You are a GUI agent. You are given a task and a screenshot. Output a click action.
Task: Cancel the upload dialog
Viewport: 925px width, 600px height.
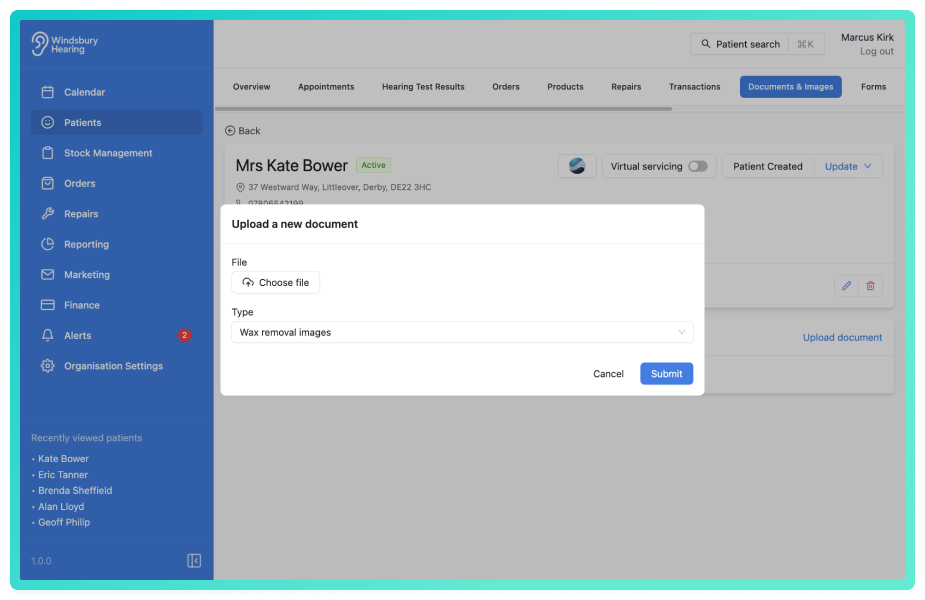pos(608,373)
